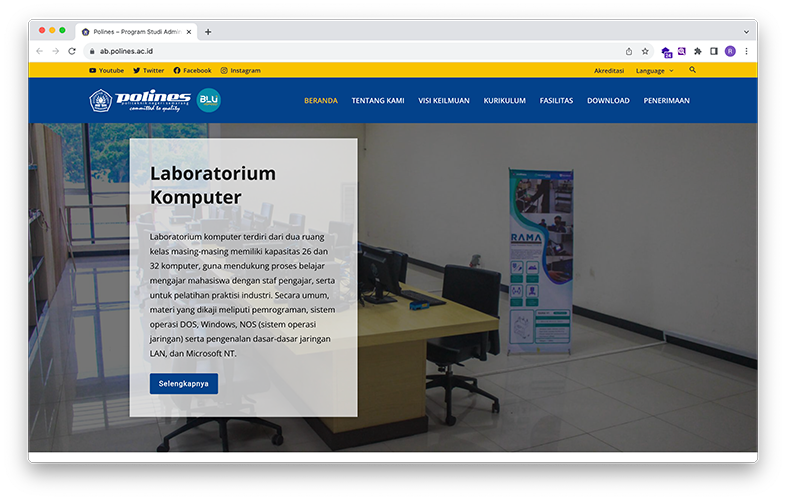
Task: Open the Penerimaan menu item
Action: coord(666,101)
